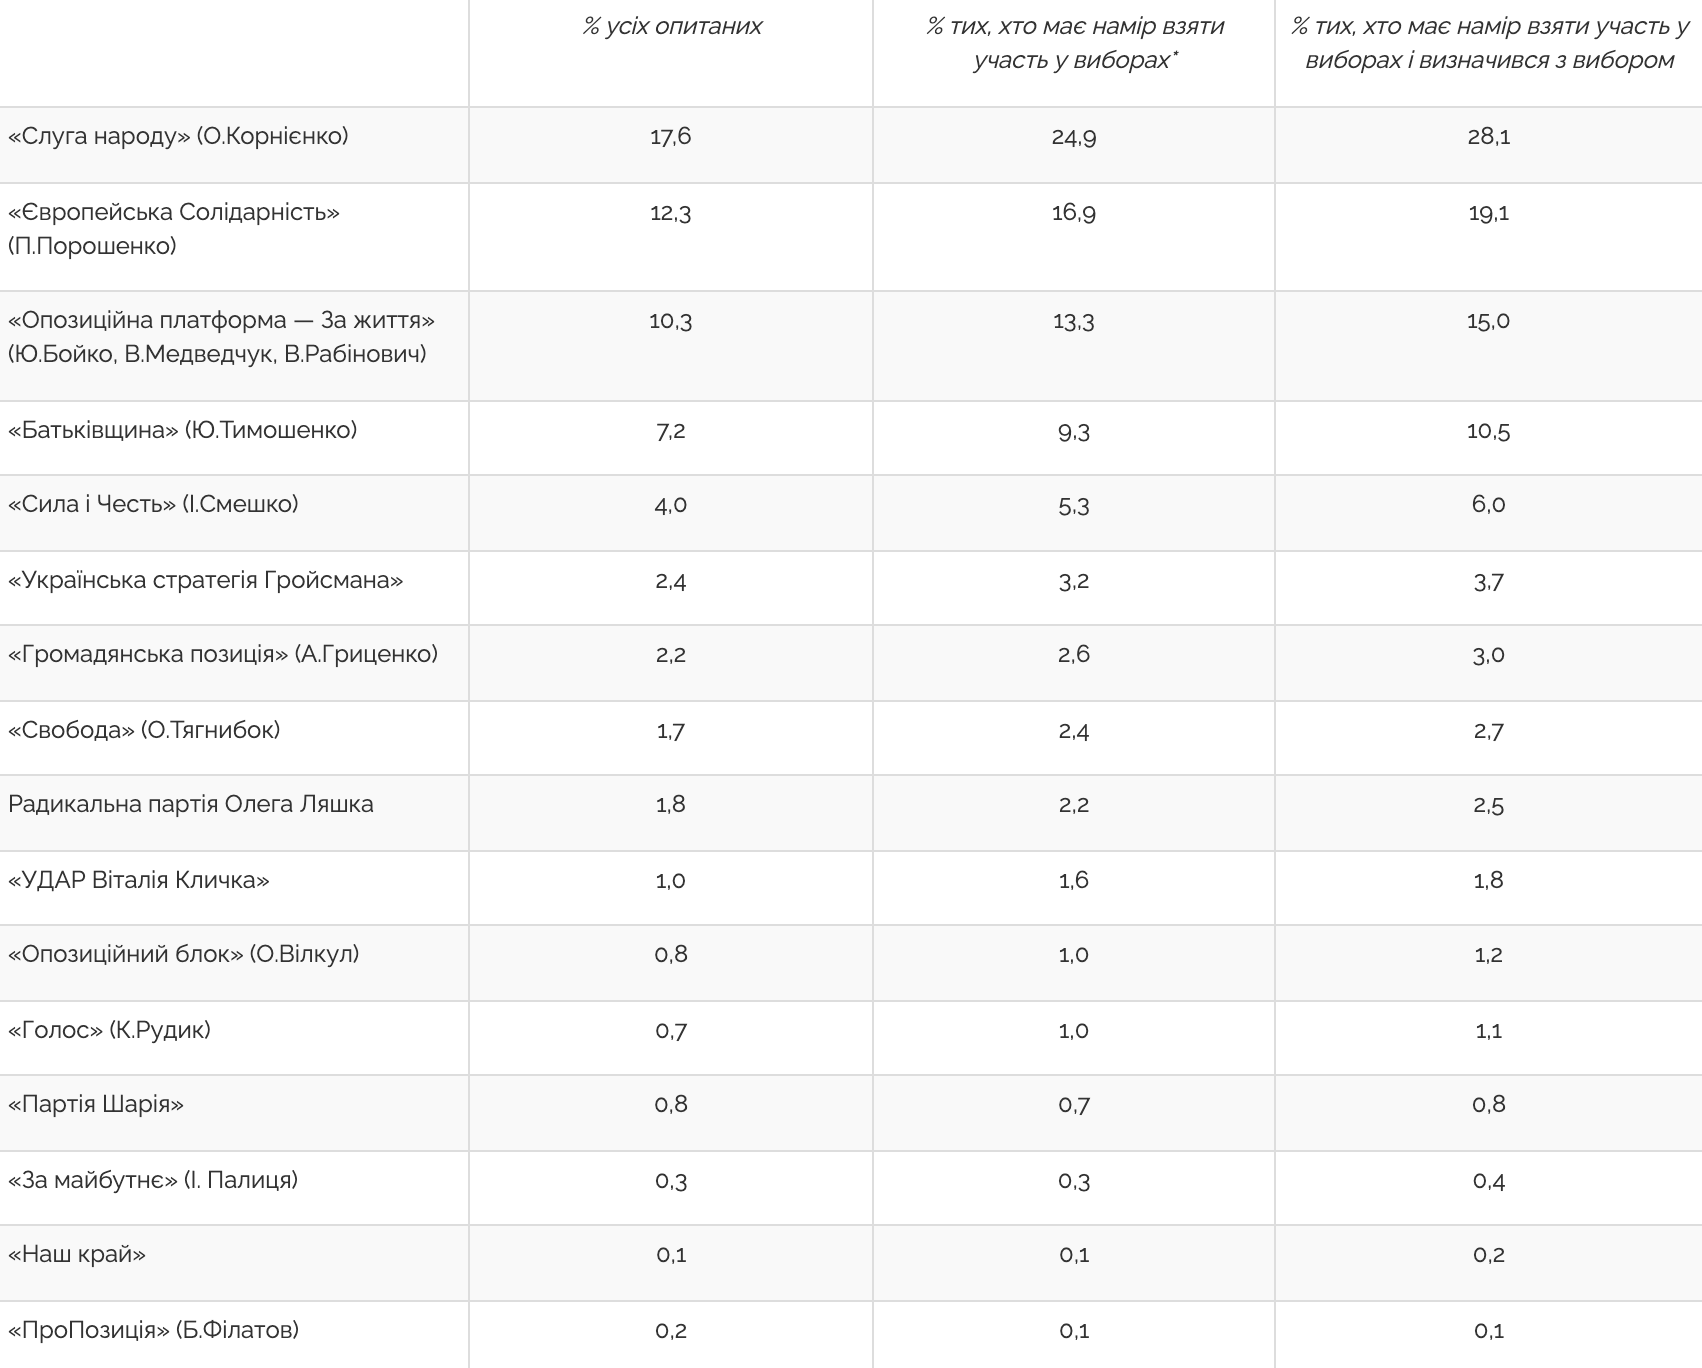Click the «Слуга народу» (О.Корнієнко) row label
This screenshot has height=1368, width=1702.
click(178, 136)
